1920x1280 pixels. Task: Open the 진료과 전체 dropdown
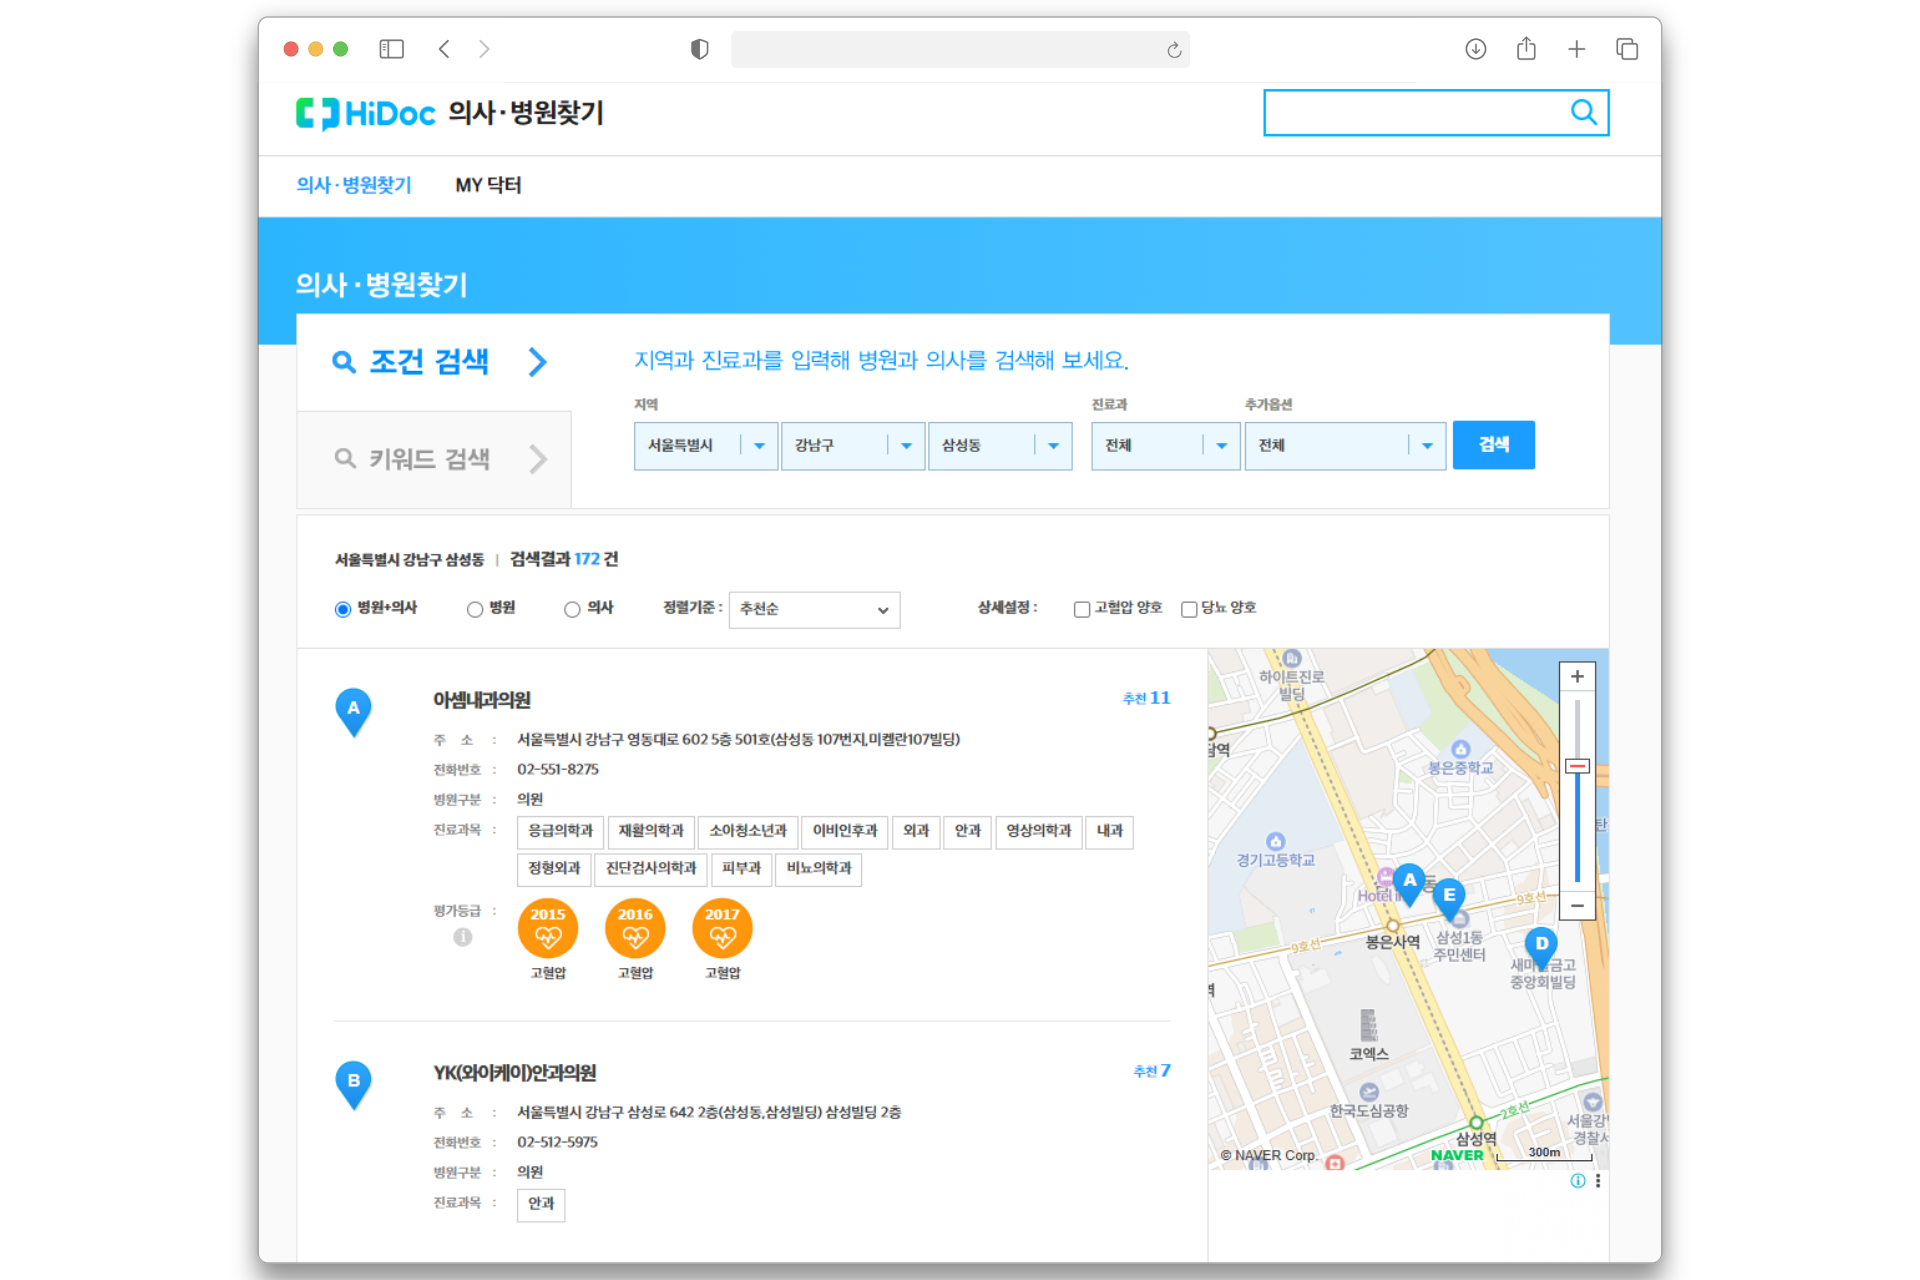1165,446
